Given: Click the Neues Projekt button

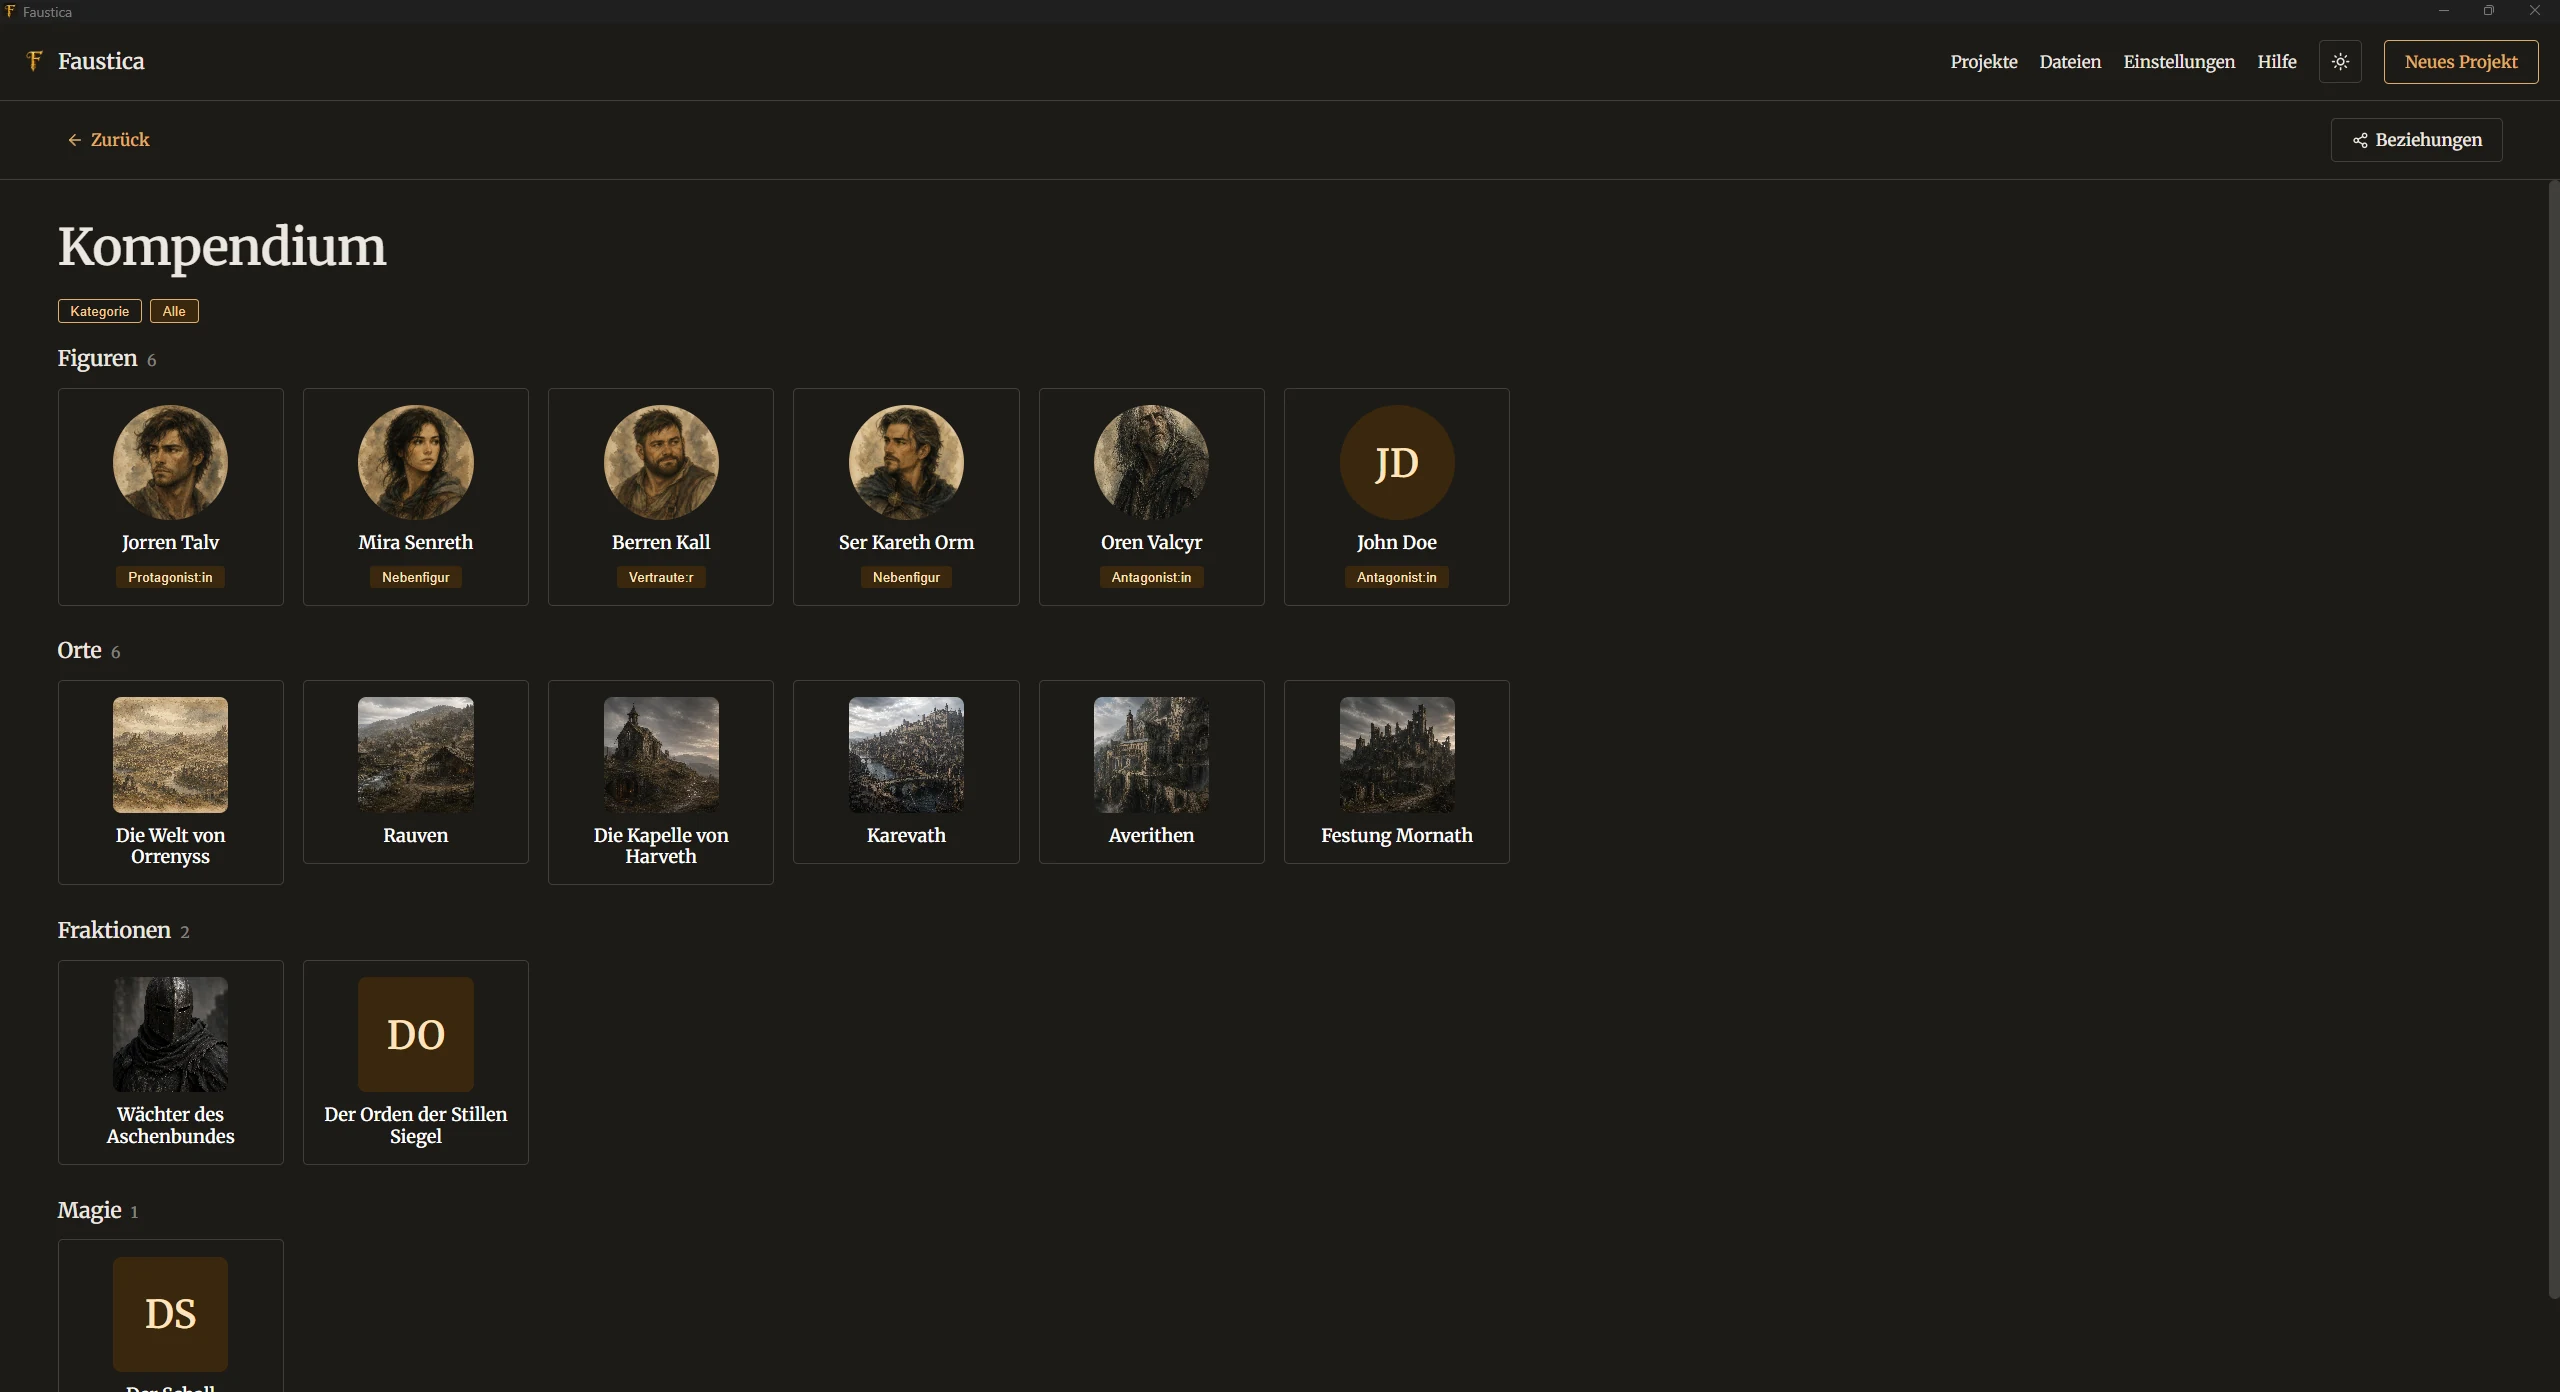Looking at the screenshot, I should 2461,62.
